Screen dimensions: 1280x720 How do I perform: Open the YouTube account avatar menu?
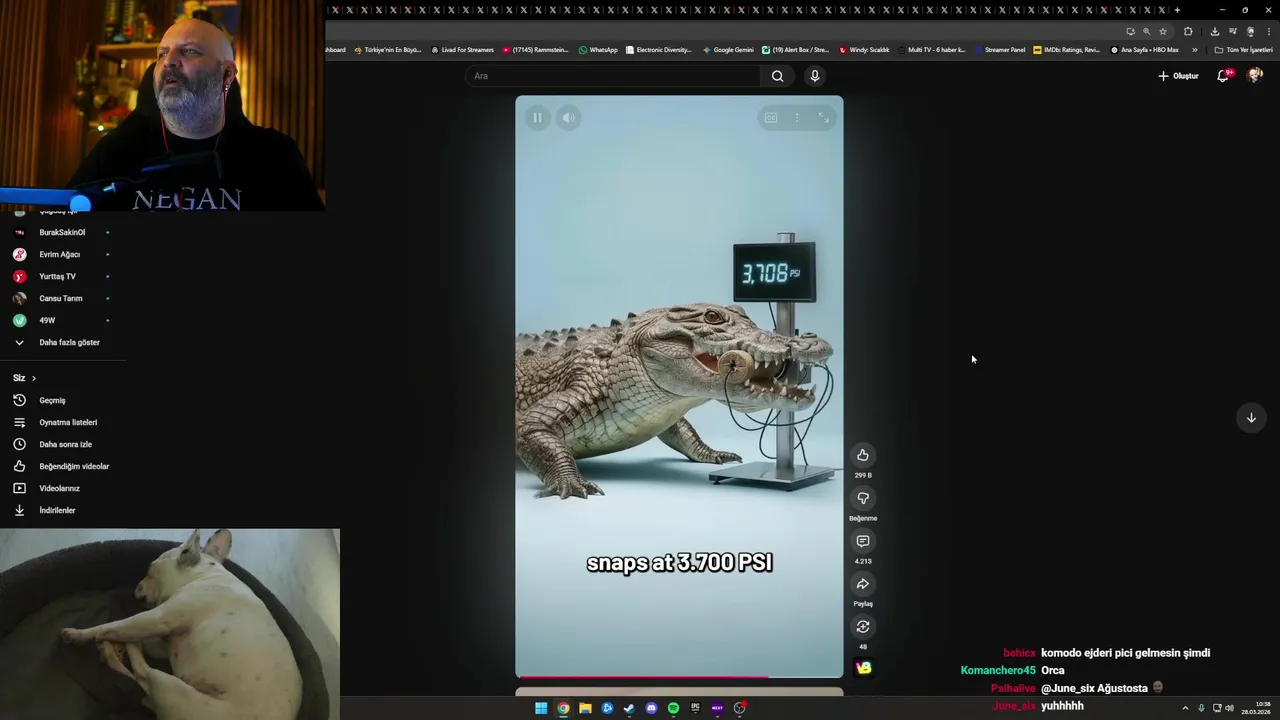[1255, 76]
